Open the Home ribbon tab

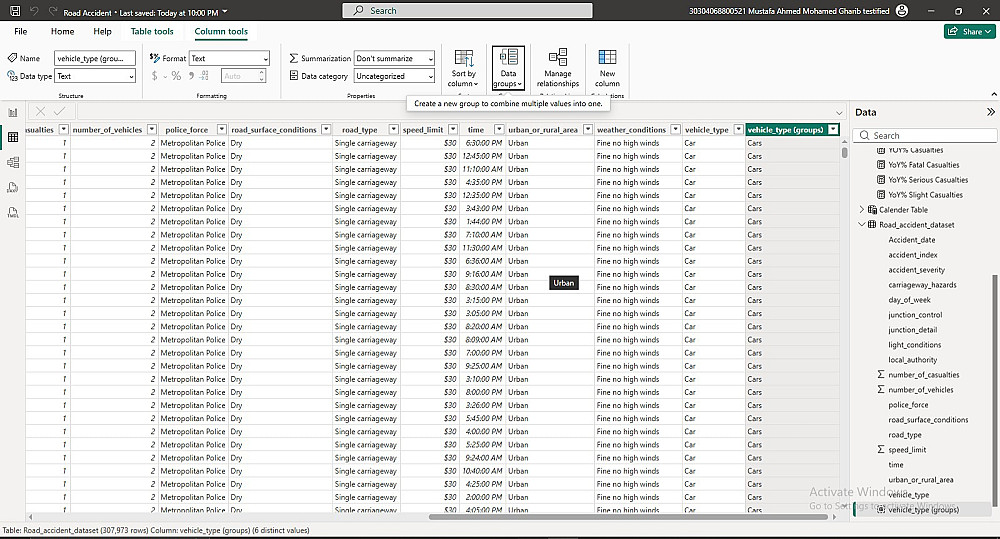(x=62, y=32)
